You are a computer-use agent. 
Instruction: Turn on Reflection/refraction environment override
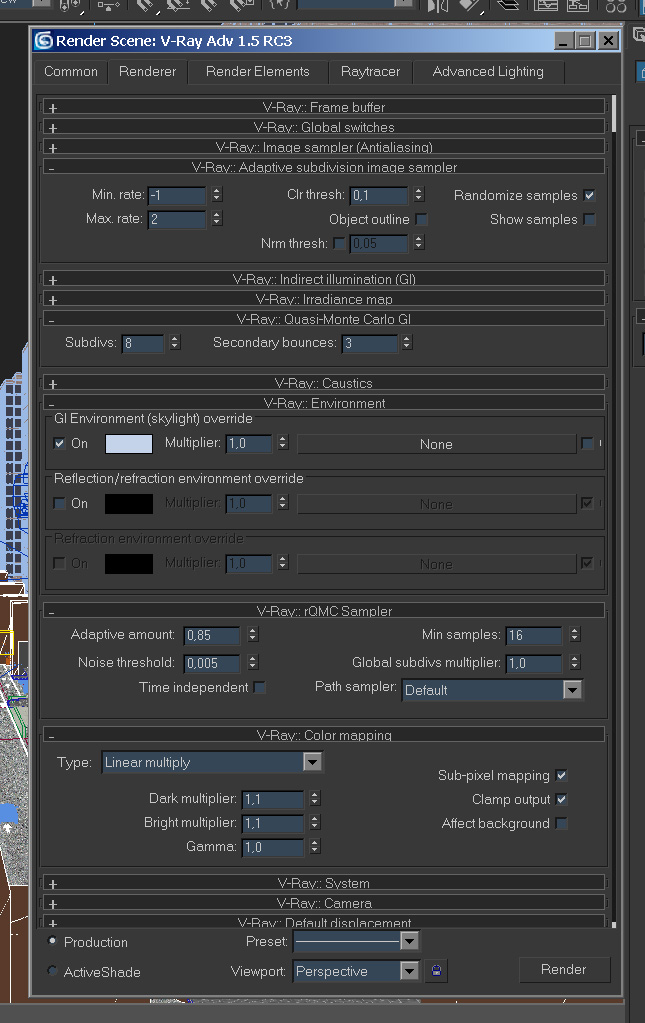pos(59,504)
